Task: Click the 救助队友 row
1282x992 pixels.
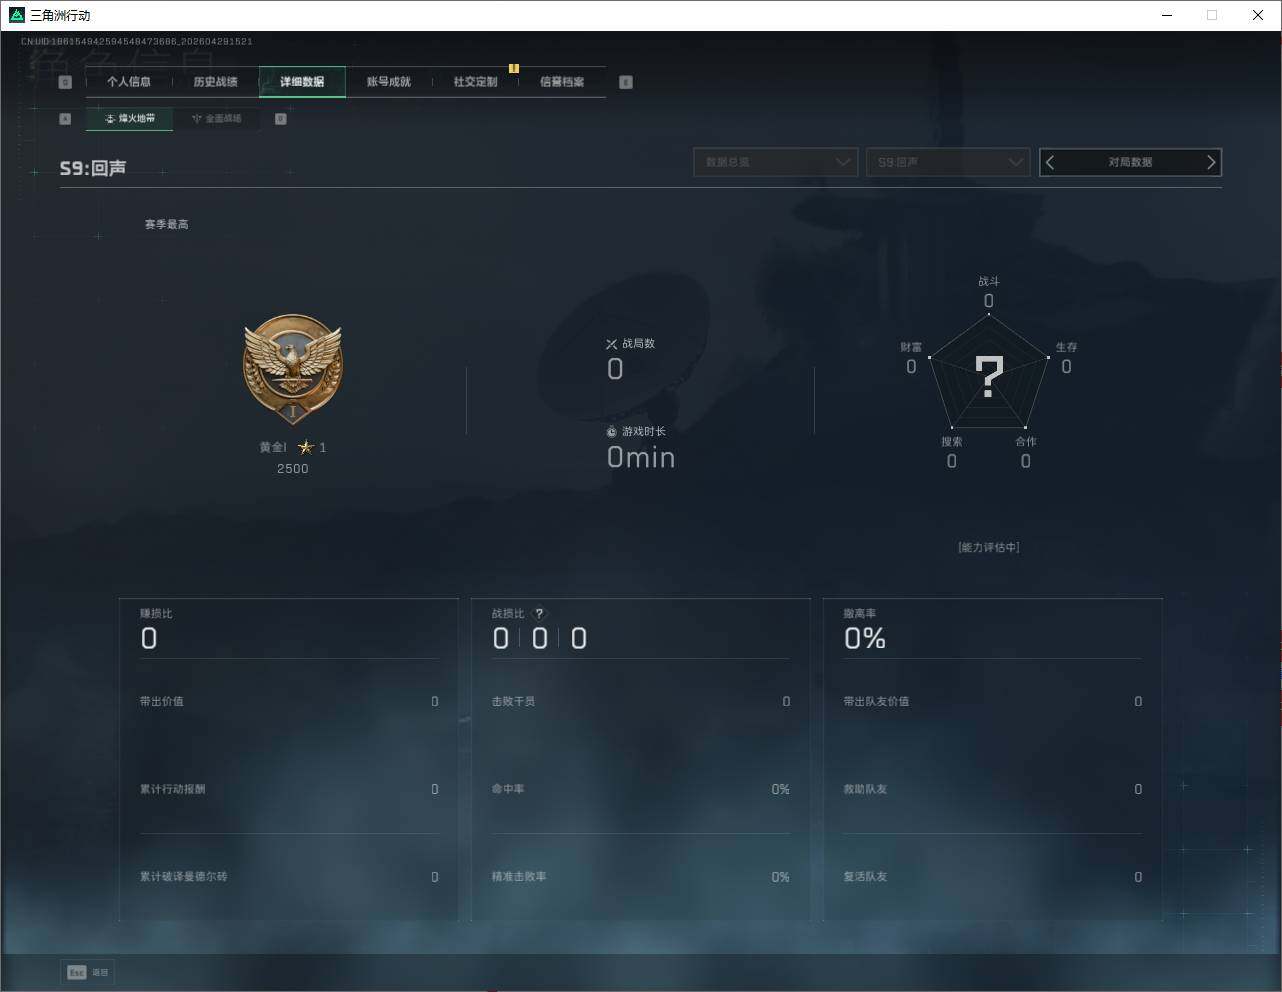Action: pyautogui.click(x=993, y=790)
